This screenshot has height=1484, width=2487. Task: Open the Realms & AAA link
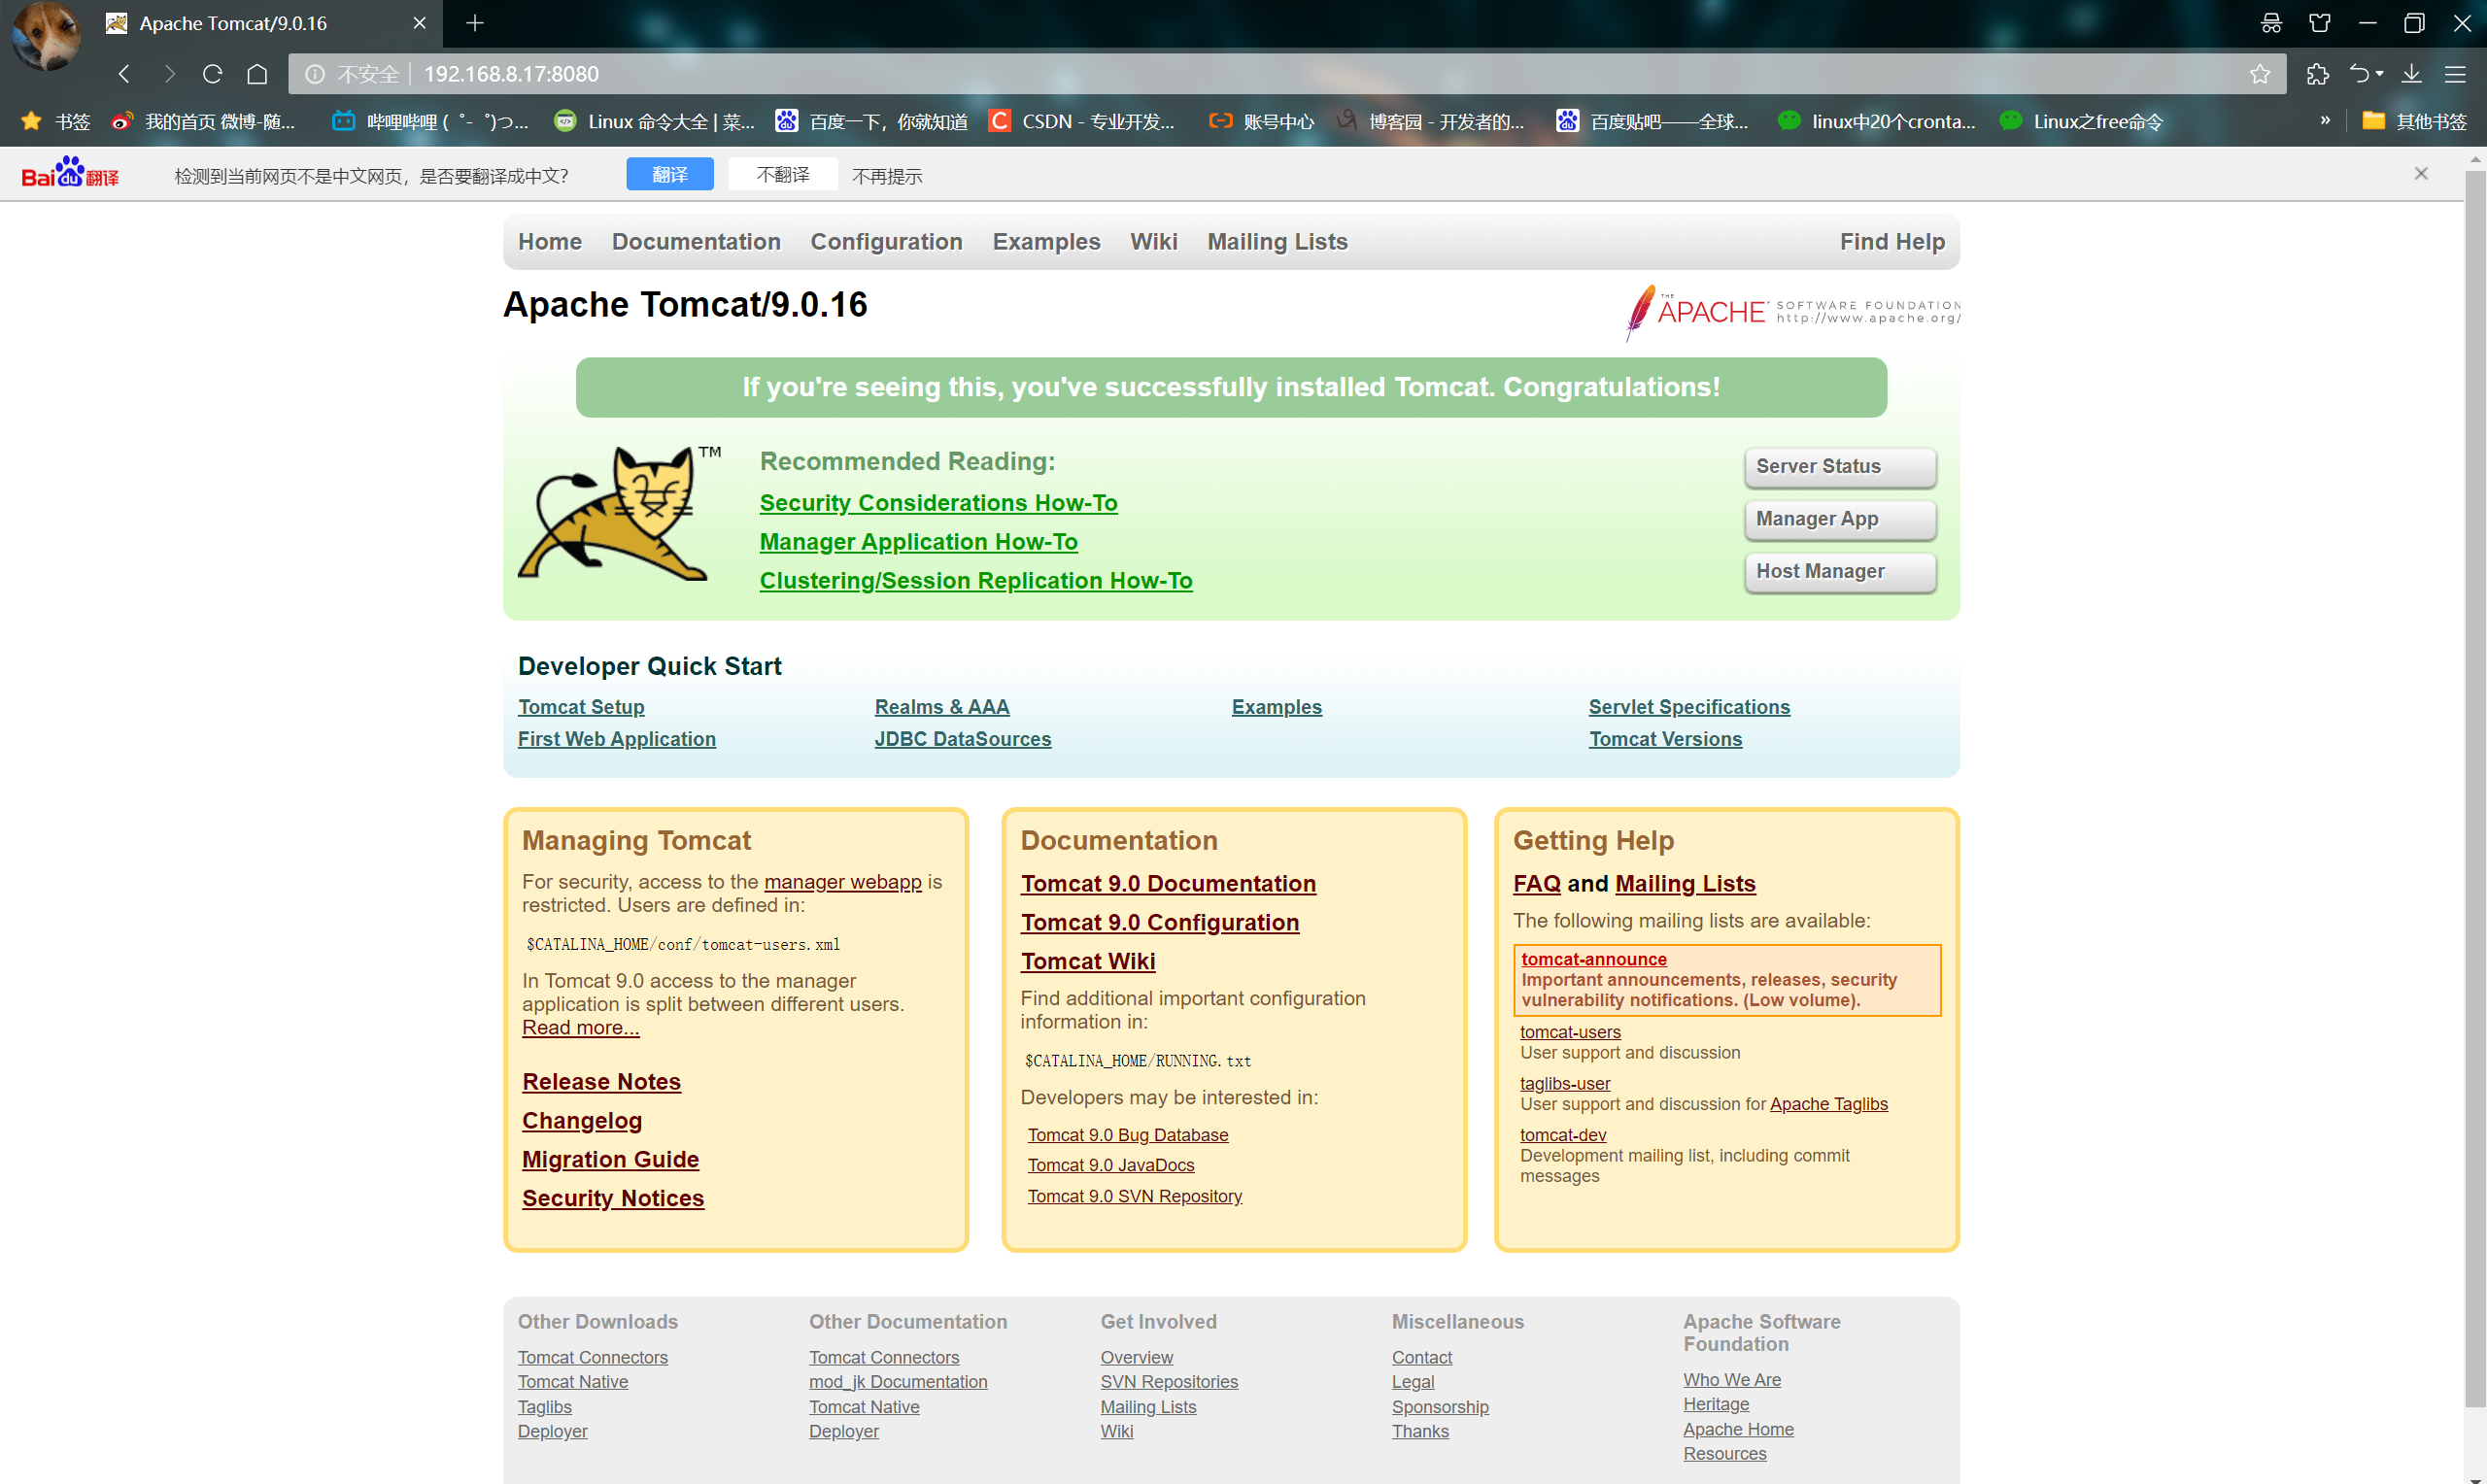942,707
